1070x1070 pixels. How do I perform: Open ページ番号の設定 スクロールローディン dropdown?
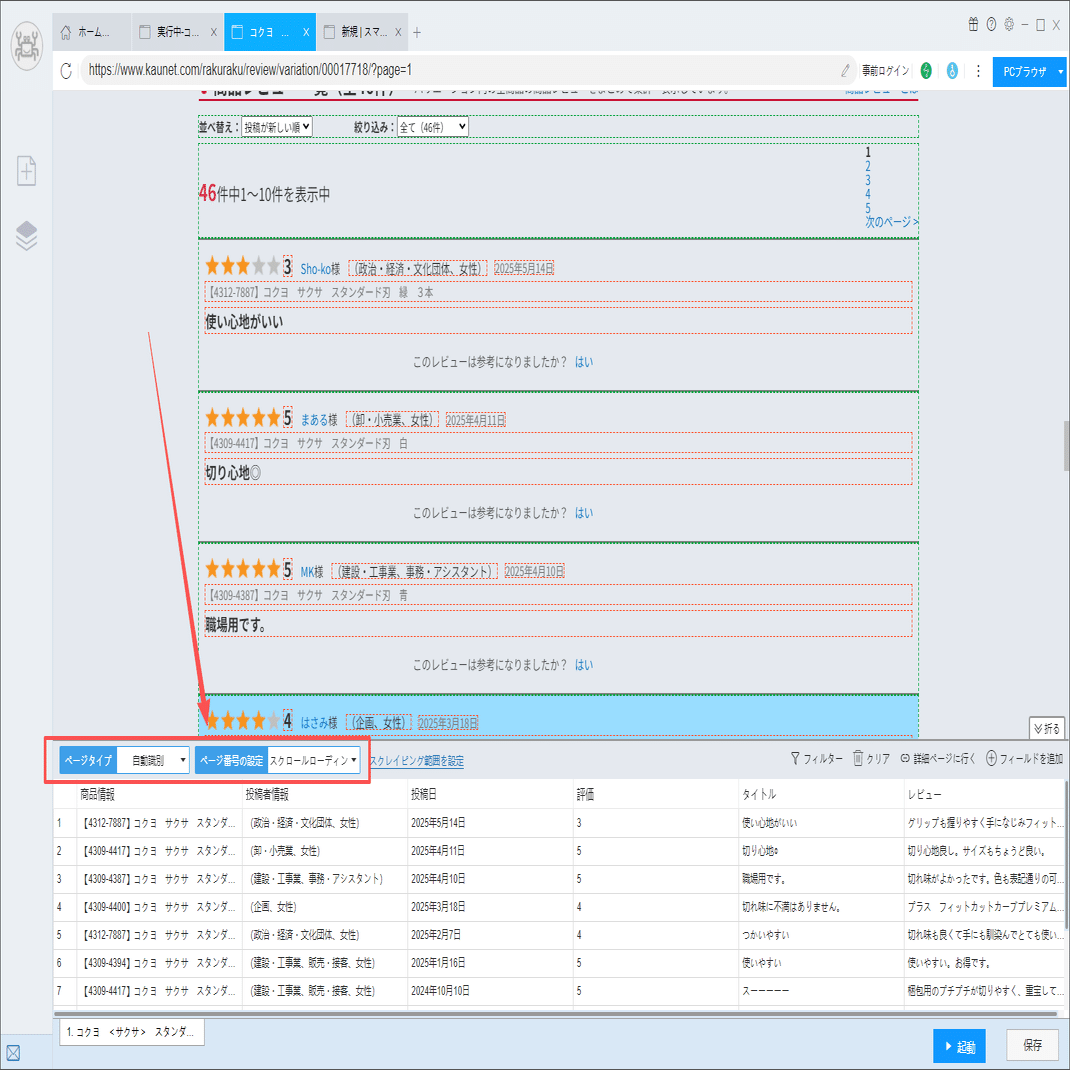pos(313,760)
